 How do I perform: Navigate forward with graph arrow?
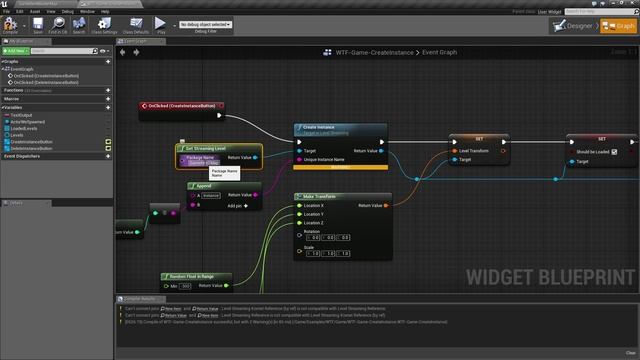[x=136, y=52]
